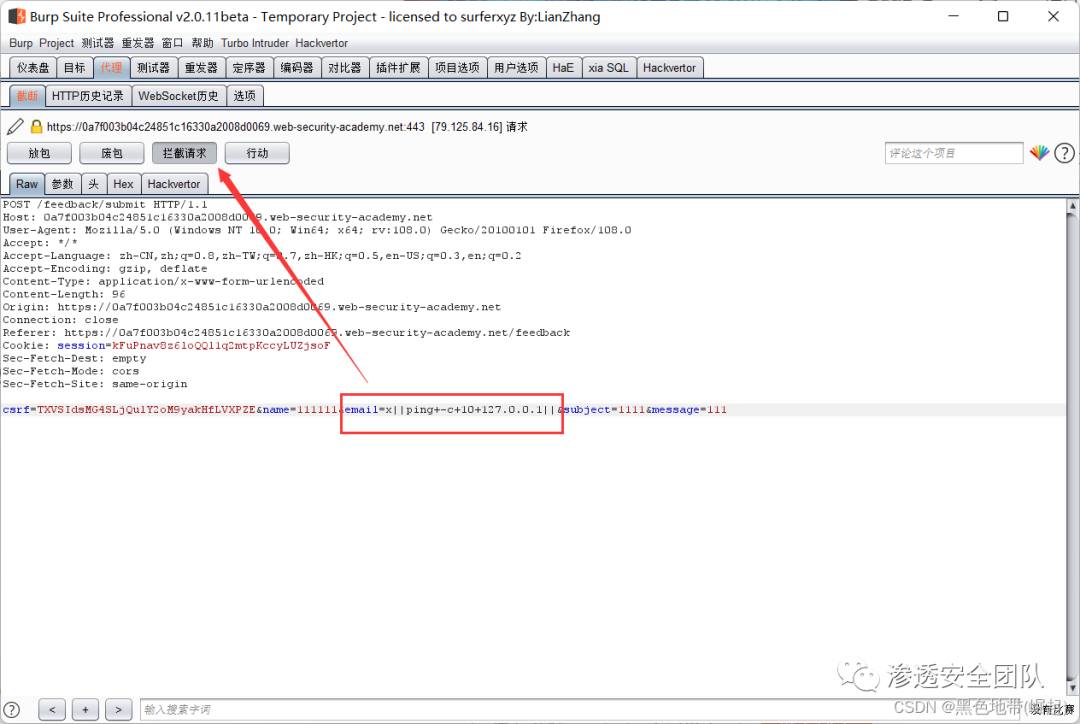Viewport: 1080px width, 724px height.
Task: Open the highlight color picker icon
Action: pyautogui.click(x=1039, y=153)
